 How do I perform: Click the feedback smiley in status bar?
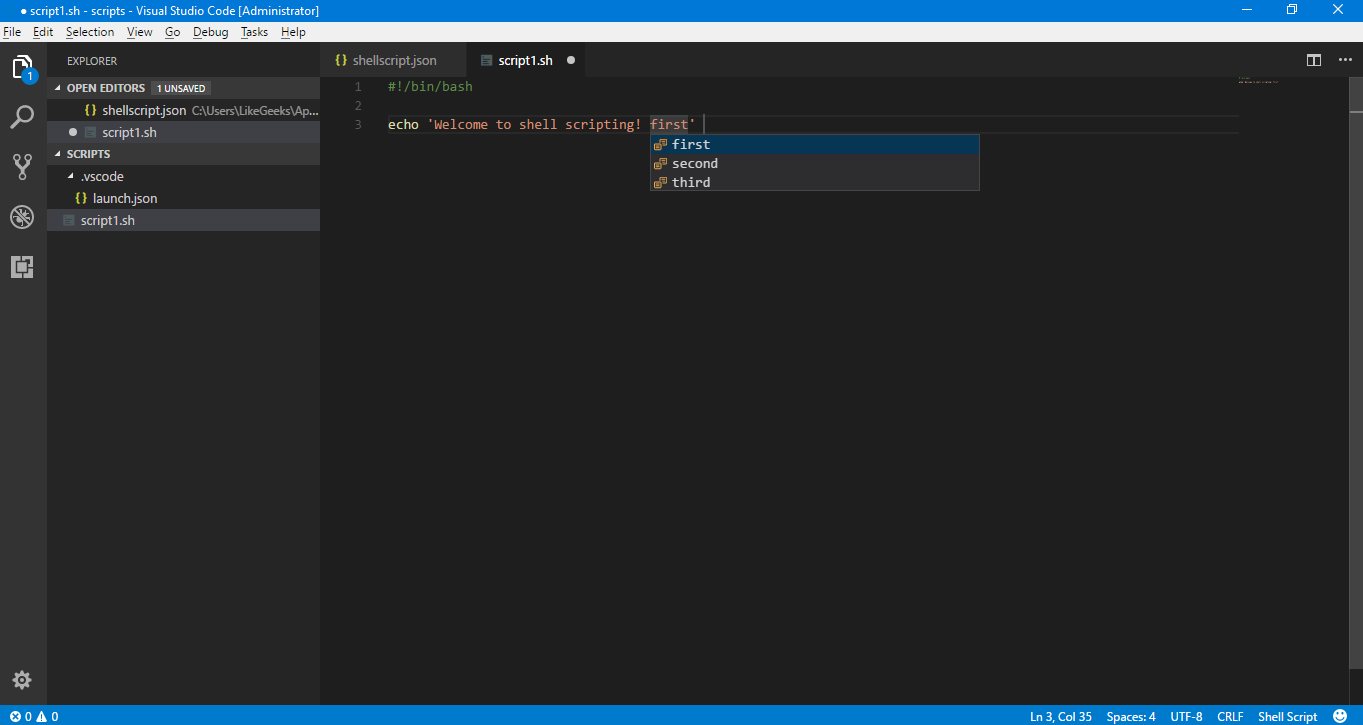click(1340, 716)
